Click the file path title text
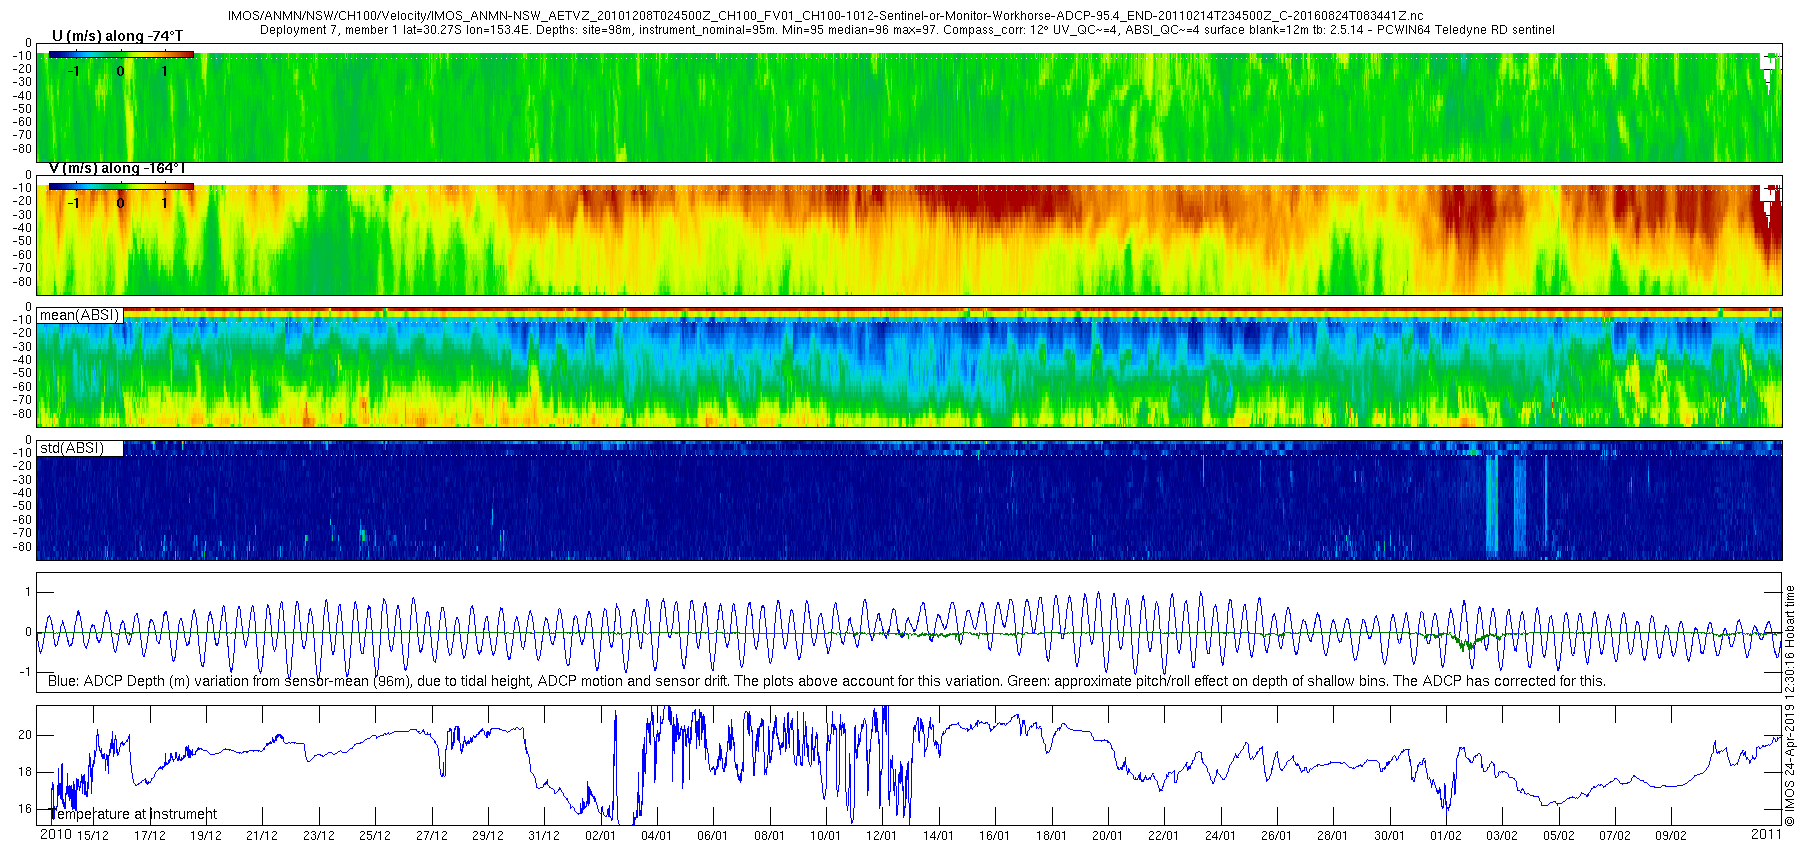This screenshot has width=1800, height=850. click(x=826, y=17)
